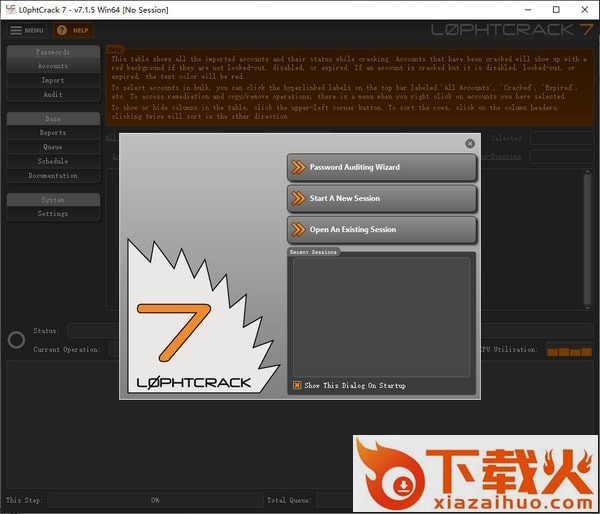Click the This Step progress bar
Viewport: 600px width, 514px height.
click(x=155, y=500)
